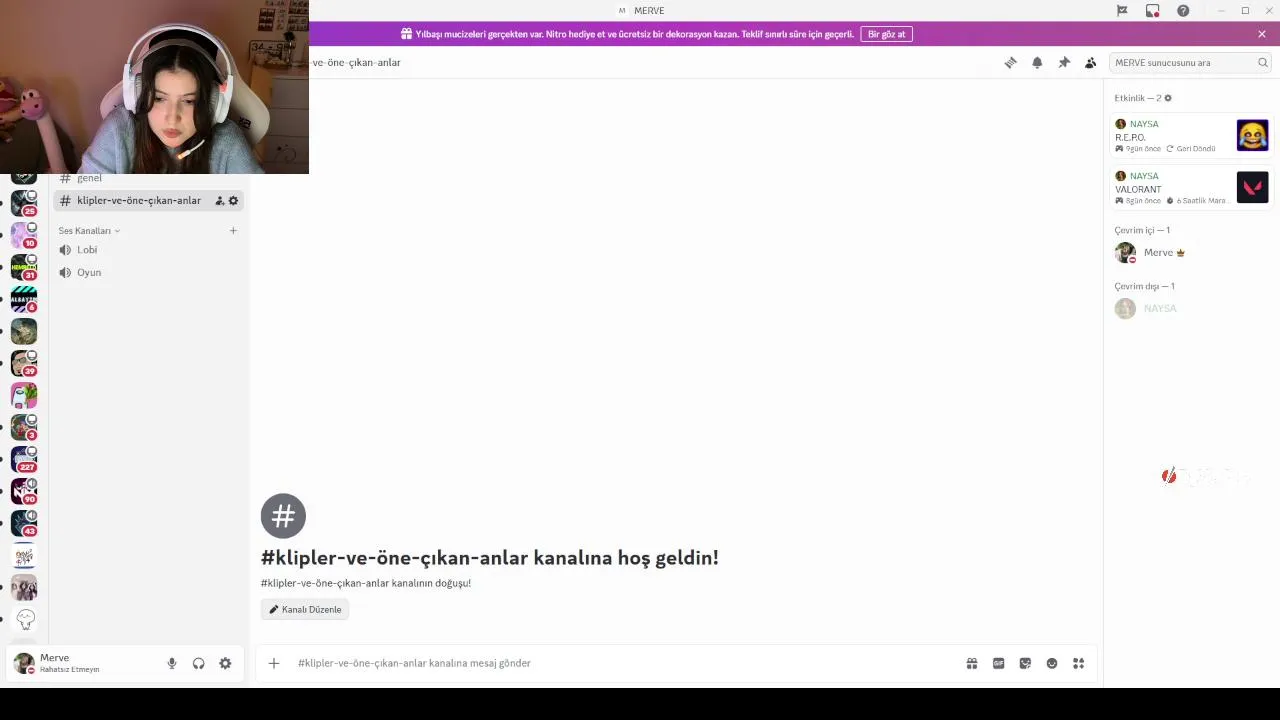Open user settings gear
This screenshot has height=720, width=1280.
[x=225, y=663]
